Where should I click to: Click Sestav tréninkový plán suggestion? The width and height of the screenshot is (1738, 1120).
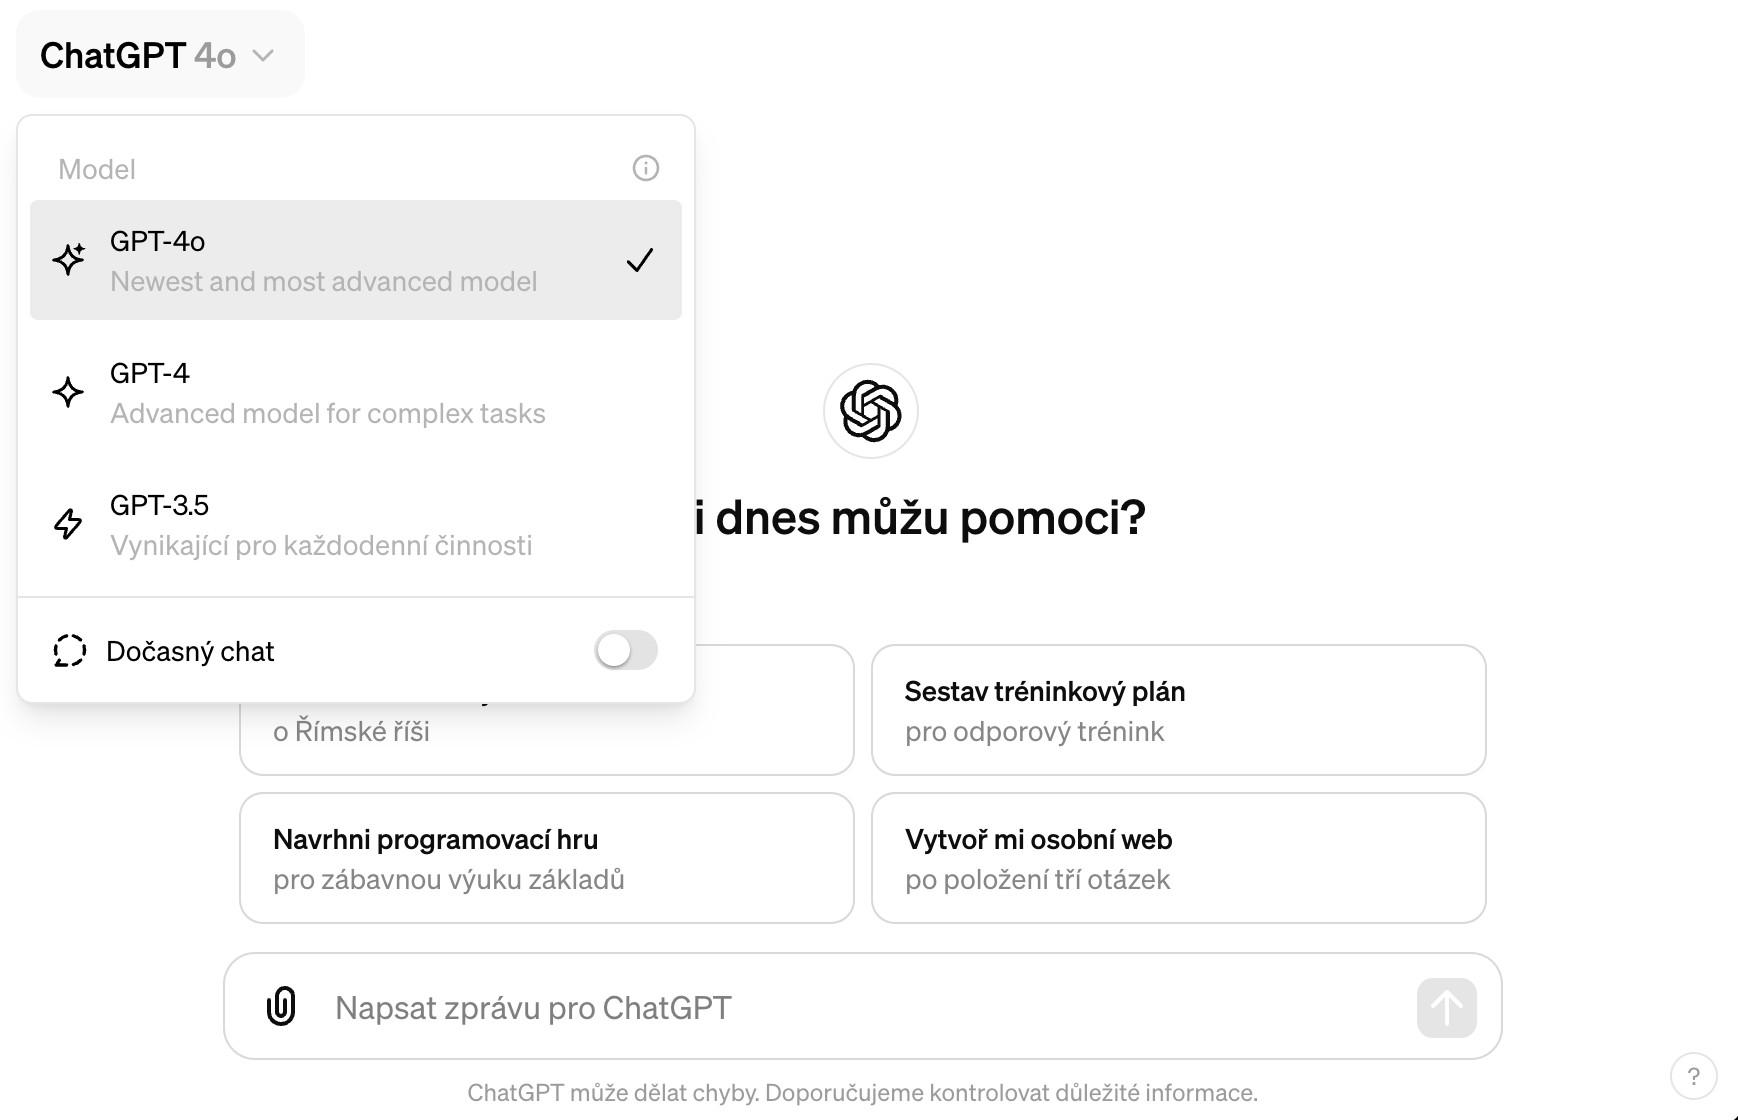click(x=1179, y=710)
